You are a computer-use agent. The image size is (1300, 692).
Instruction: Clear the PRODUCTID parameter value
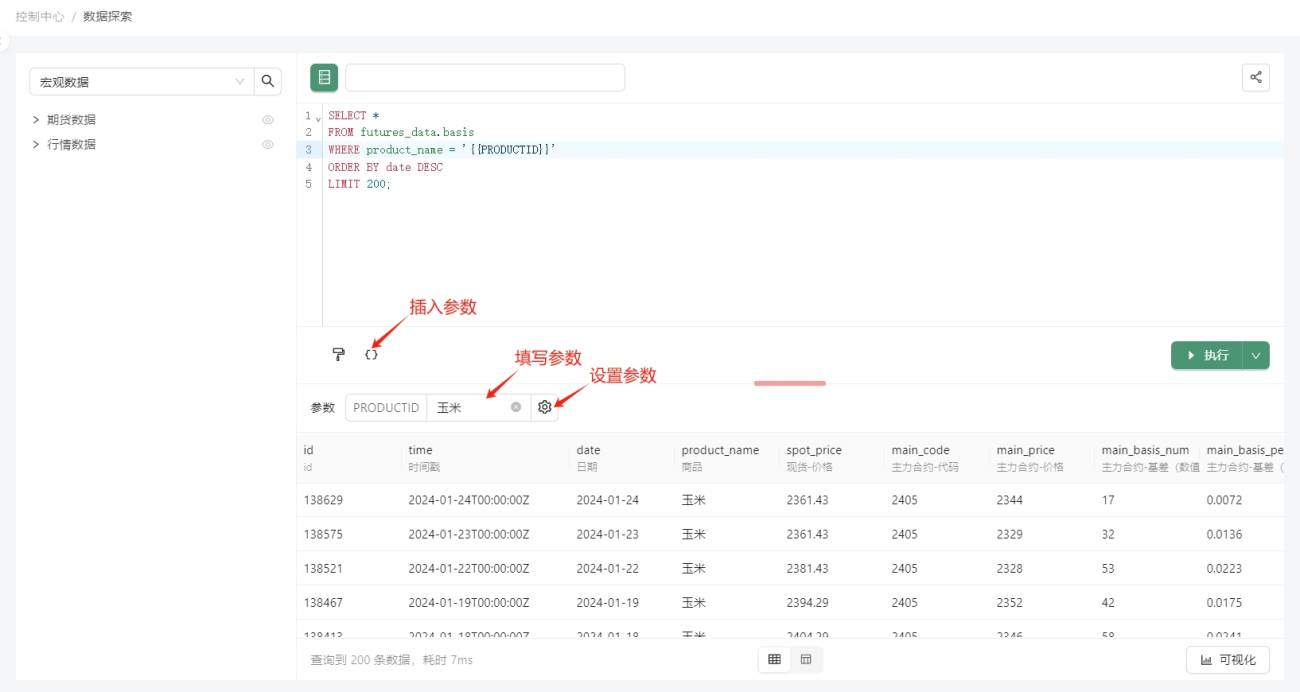(516, 407)
